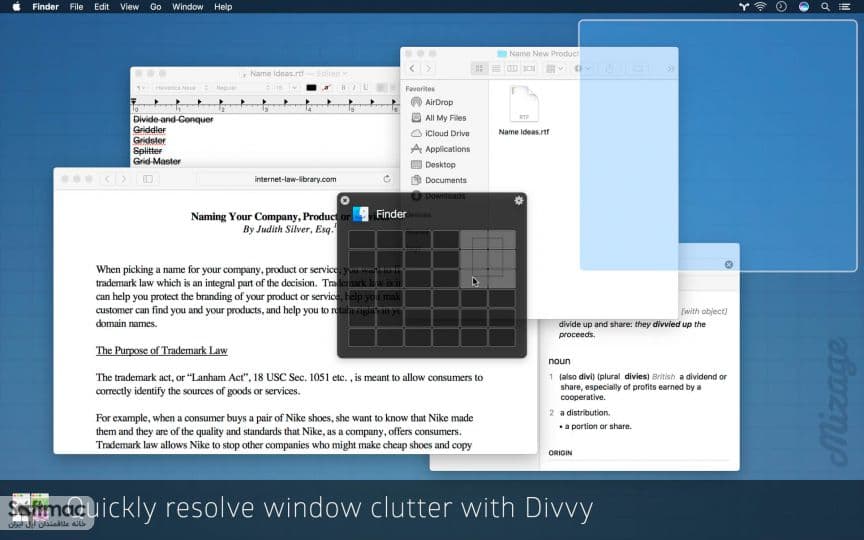Open the Help menu

click(x=223, y=7)
